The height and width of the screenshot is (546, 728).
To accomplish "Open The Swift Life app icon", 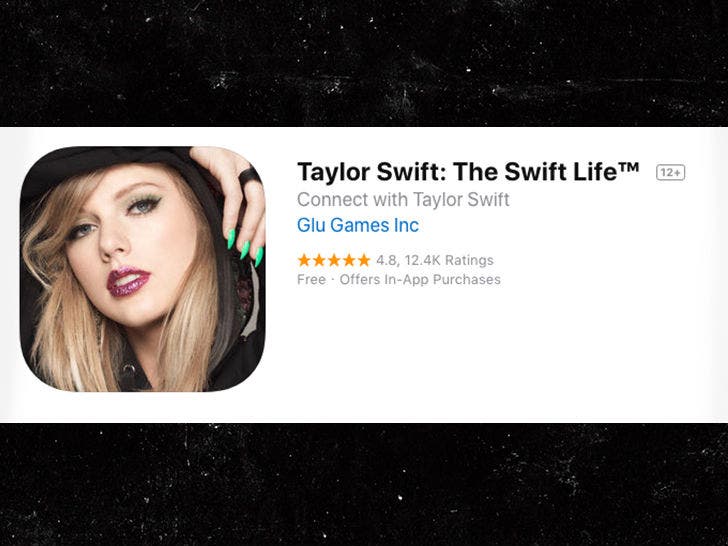I will (143, 269).
